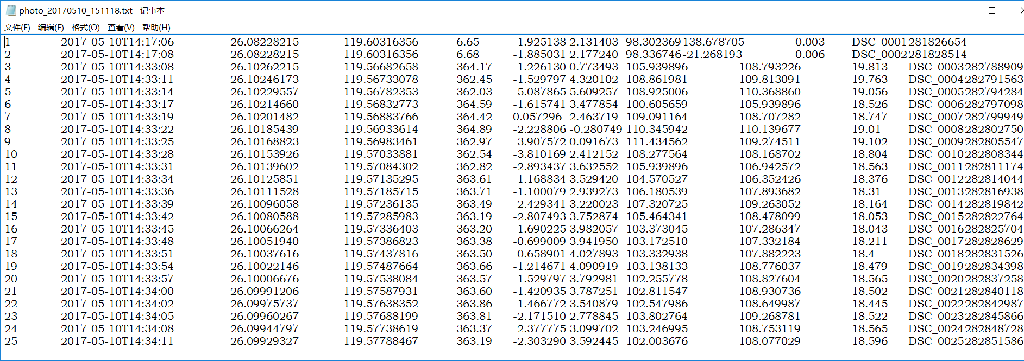Click timestamp 2017-05-10T14:33:22 in row 8
Image resolution: width=1024 pixels, height=361 pixels.
click(x=117, y=129)
